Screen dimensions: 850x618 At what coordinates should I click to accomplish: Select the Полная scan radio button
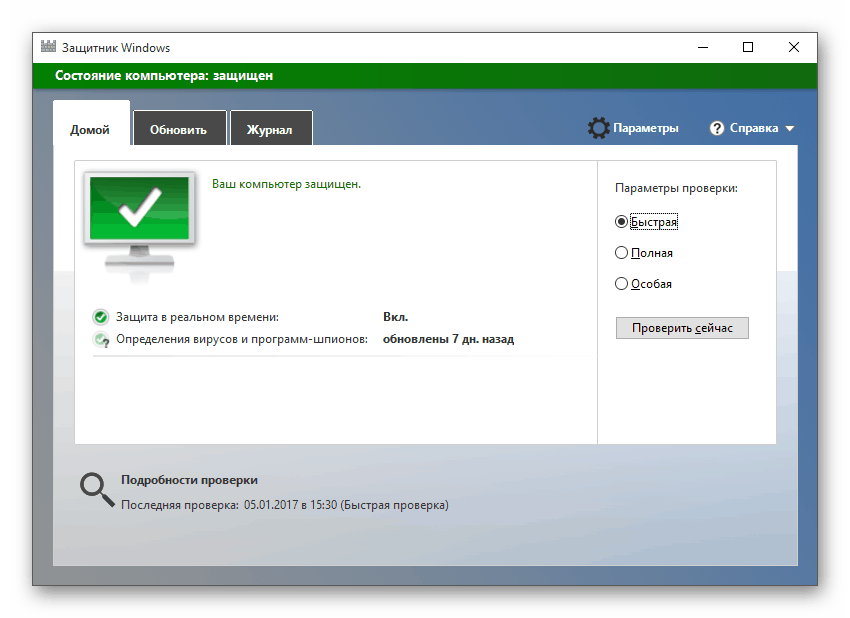pos(621,253)
